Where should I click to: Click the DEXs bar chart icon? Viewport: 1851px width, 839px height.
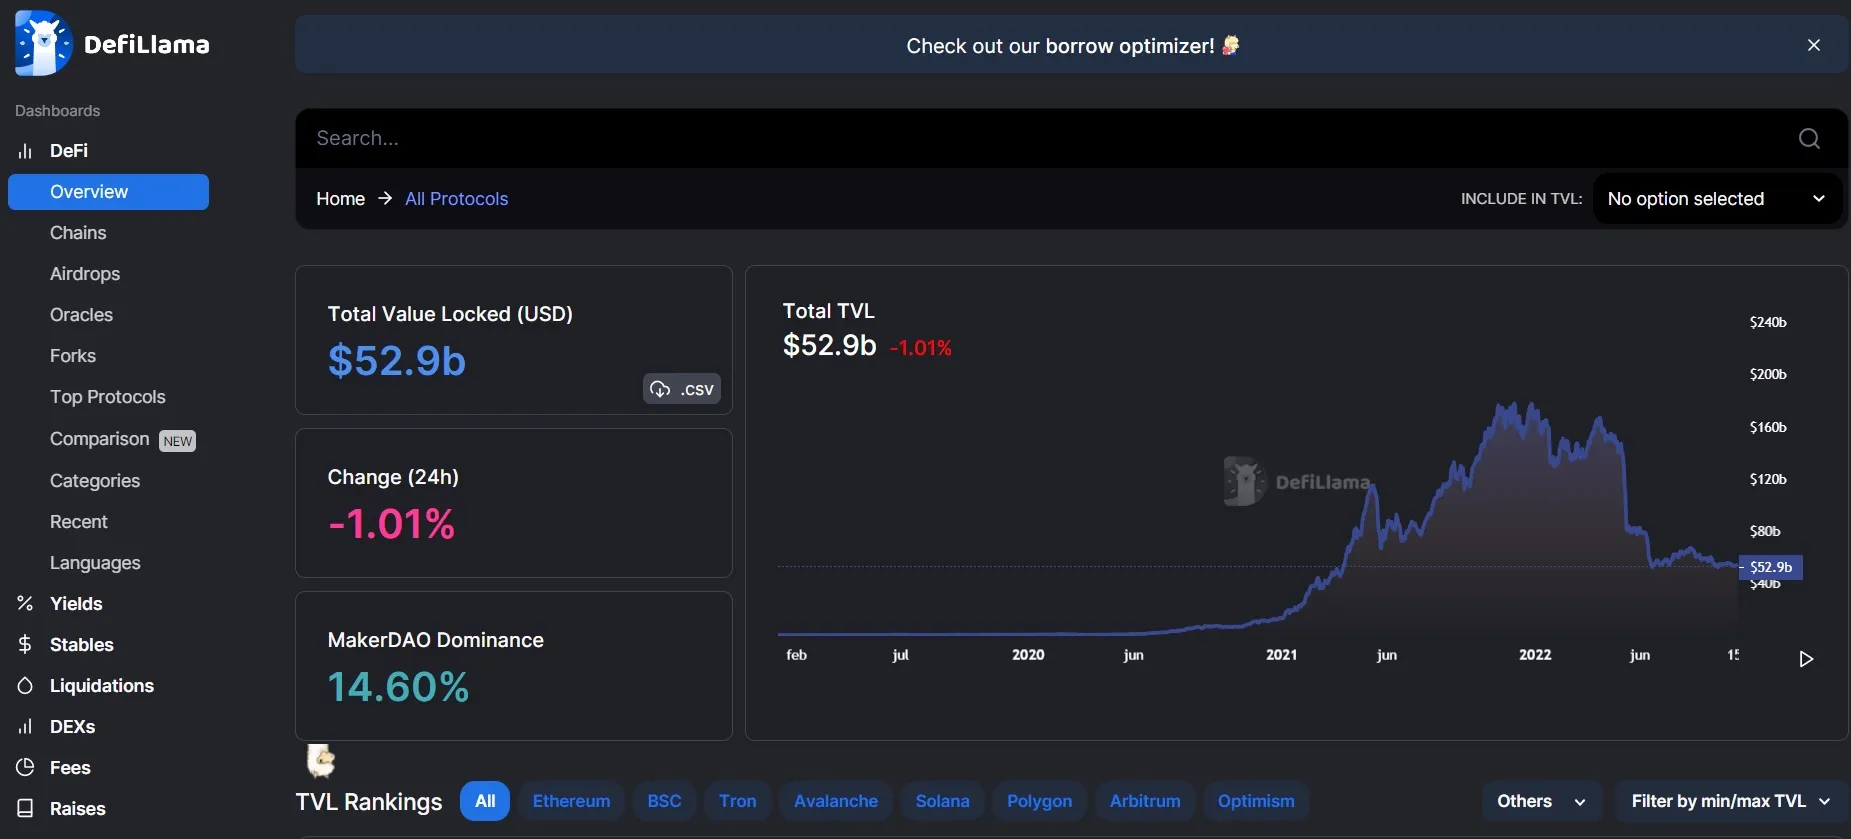point(25,726)
